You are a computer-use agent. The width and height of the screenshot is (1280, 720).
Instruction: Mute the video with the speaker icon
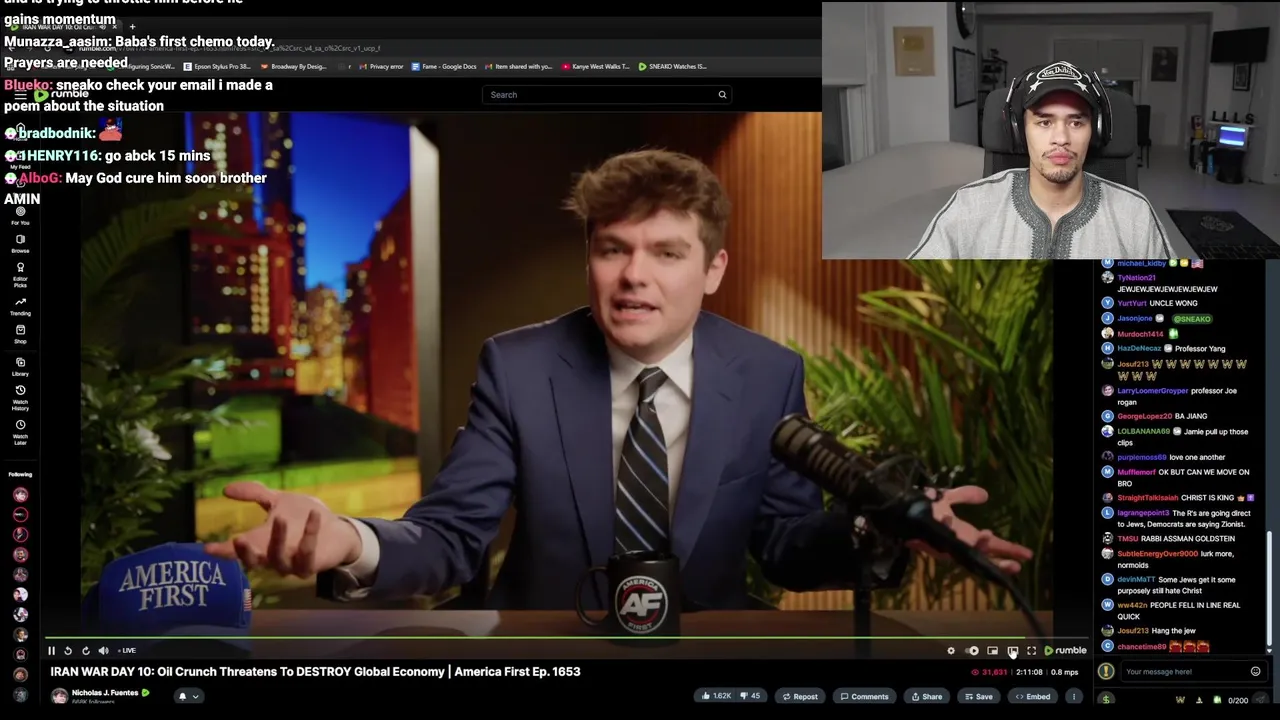point(102,651)
